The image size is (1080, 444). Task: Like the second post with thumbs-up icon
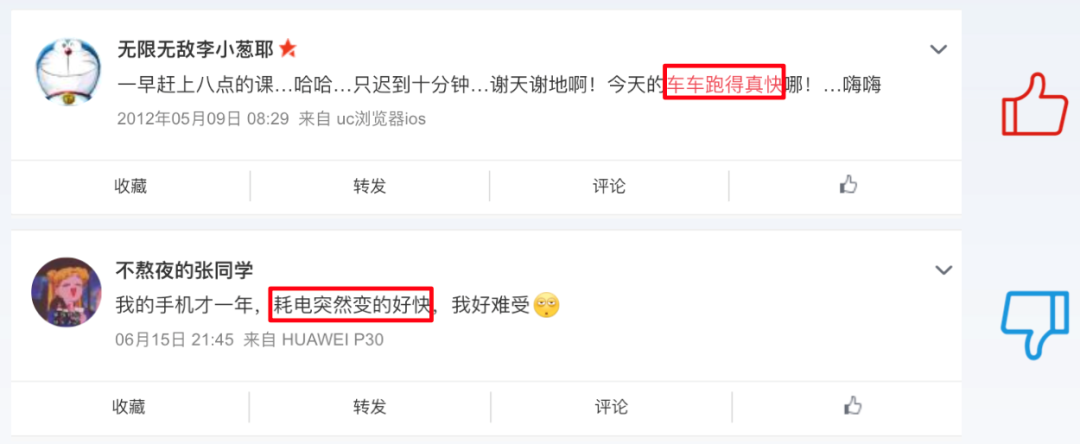[x=853, y=405]
